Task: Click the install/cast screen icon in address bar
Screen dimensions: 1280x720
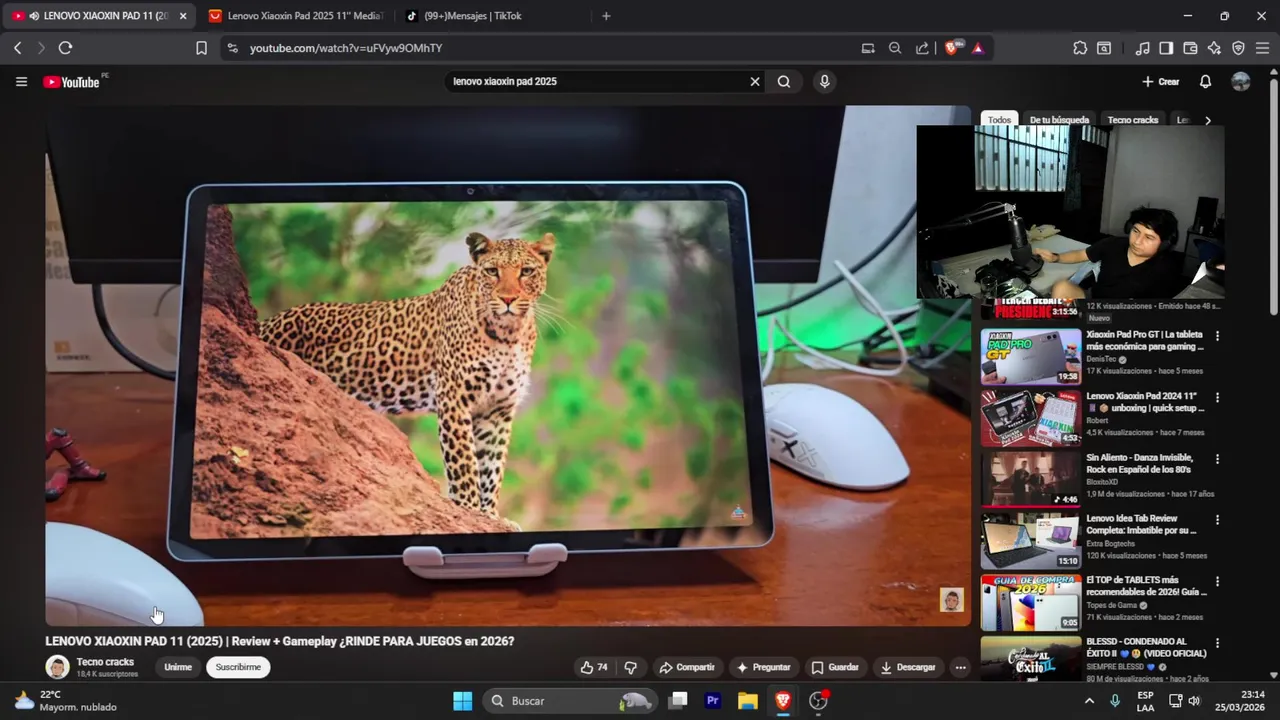Action: [868, 48]
